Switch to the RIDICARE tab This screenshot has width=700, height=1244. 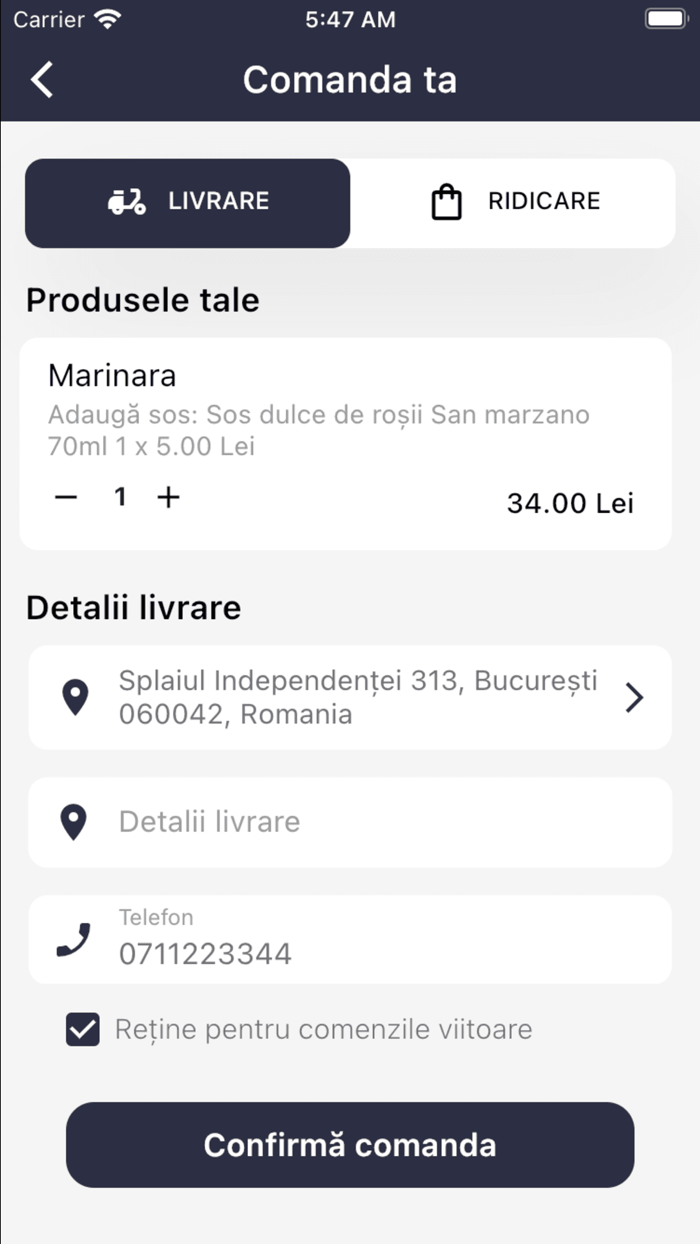[514, 203]
